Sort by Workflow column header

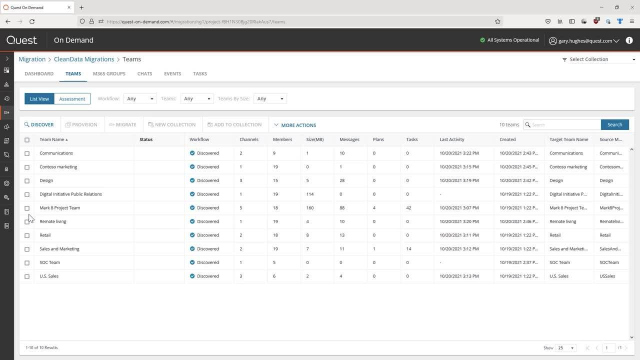click(x=199, y=140)
